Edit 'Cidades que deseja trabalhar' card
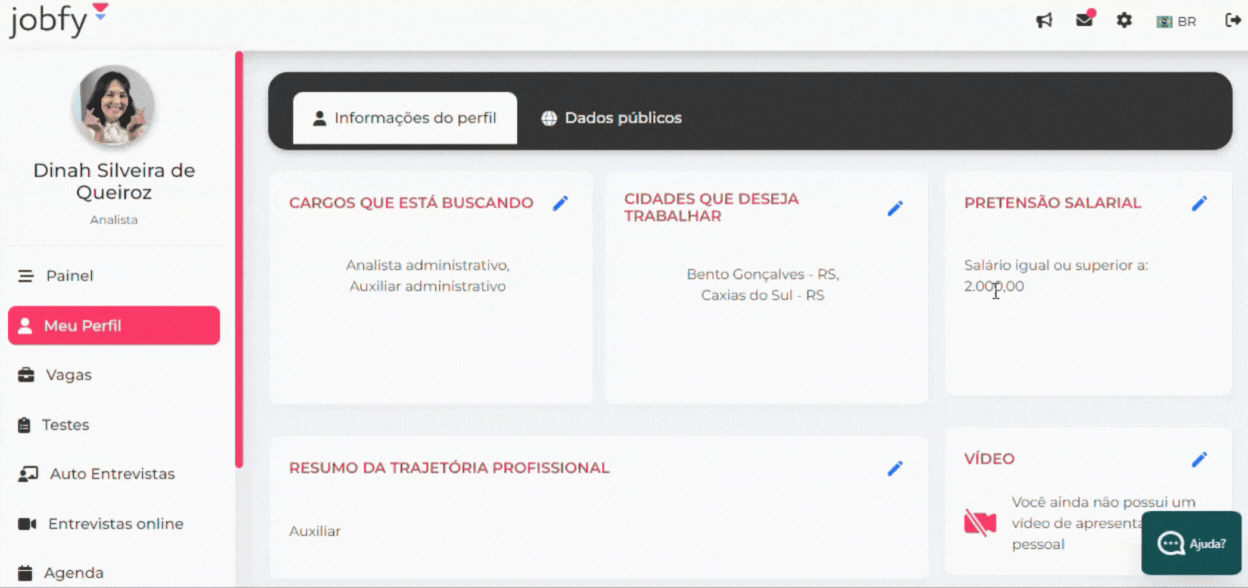The height and width of the screenshot is (588, 1248). (895, 207)
